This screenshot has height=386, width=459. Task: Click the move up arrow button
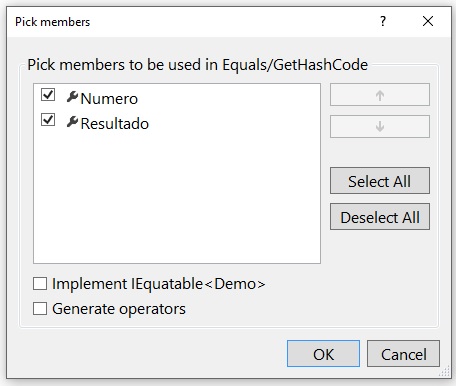(x=380, y=95)
